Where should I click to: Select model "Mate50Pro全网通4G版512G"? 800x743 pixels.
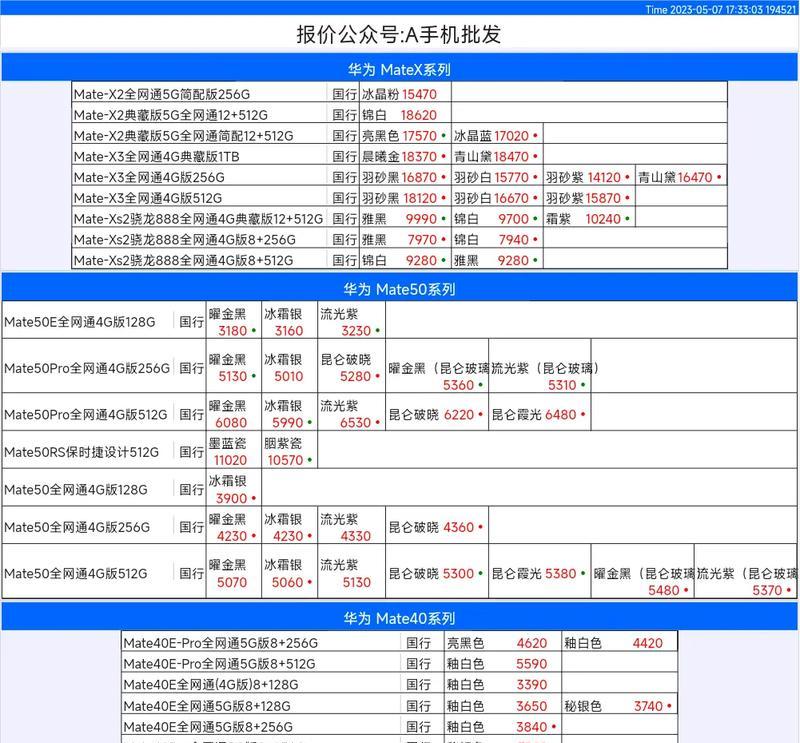tap(86, 414)
